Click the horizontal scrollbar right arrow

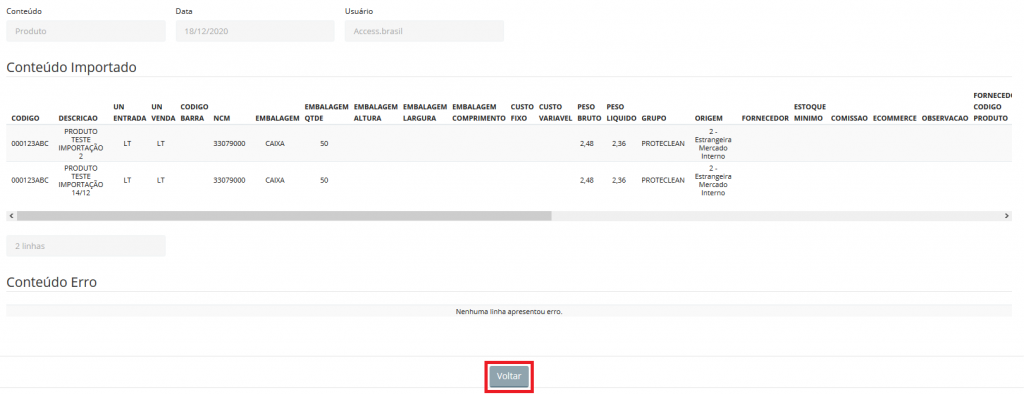1006,215
